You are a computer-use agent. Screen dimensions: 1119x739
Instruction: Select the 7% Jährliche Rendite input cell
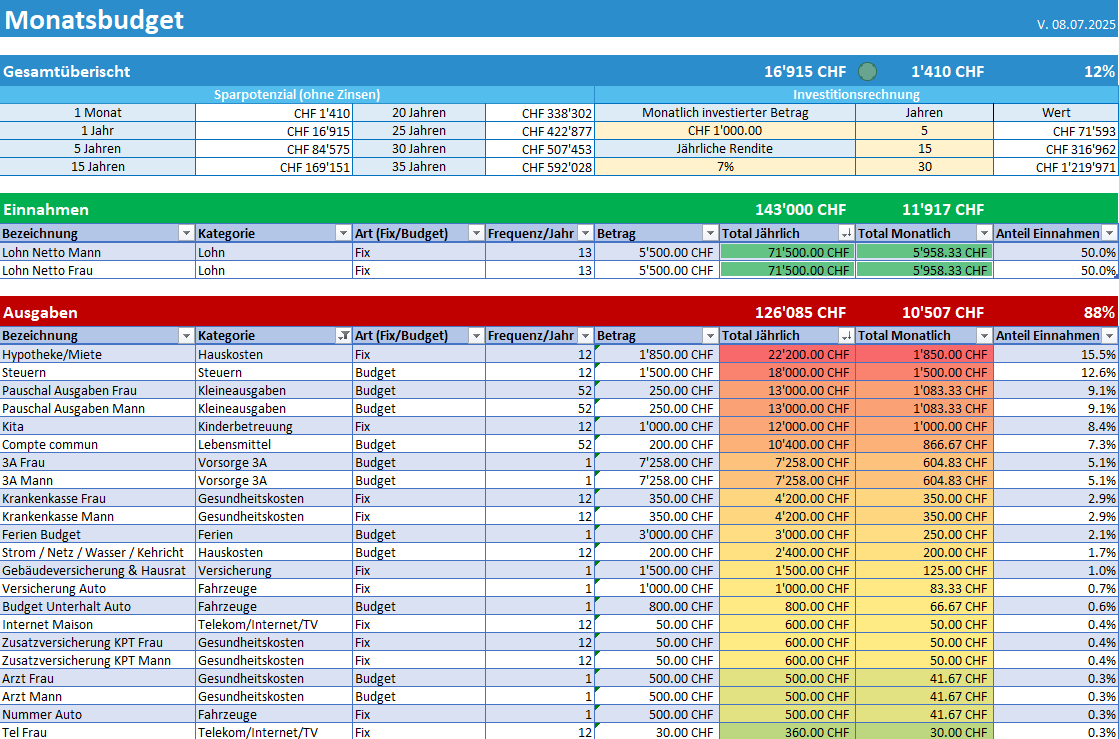coord(725,167)
